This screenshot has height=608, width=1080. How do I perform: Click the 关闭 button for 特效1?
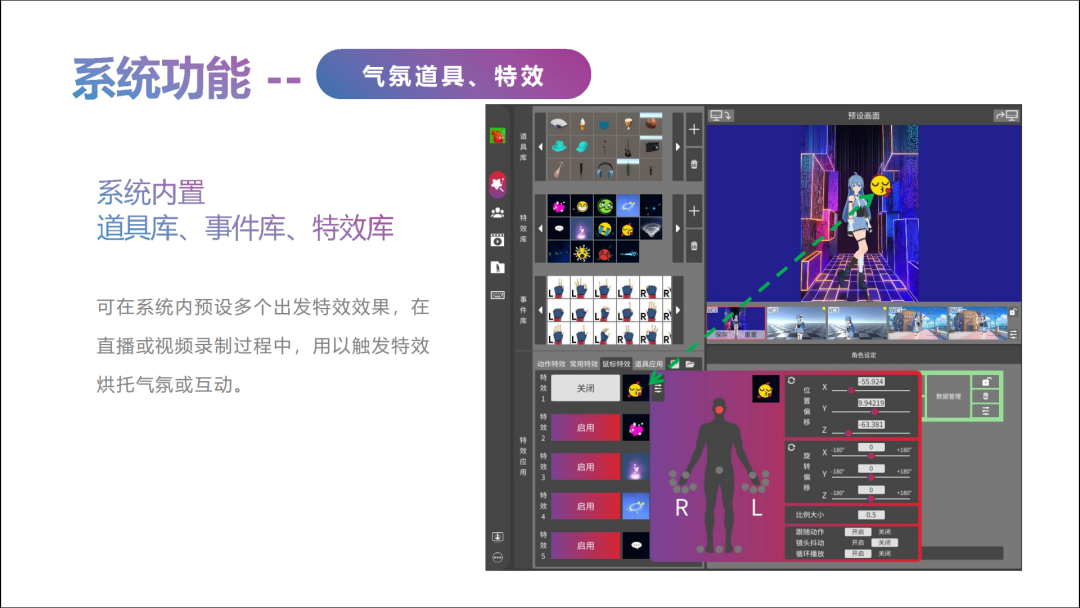point(585,388)
